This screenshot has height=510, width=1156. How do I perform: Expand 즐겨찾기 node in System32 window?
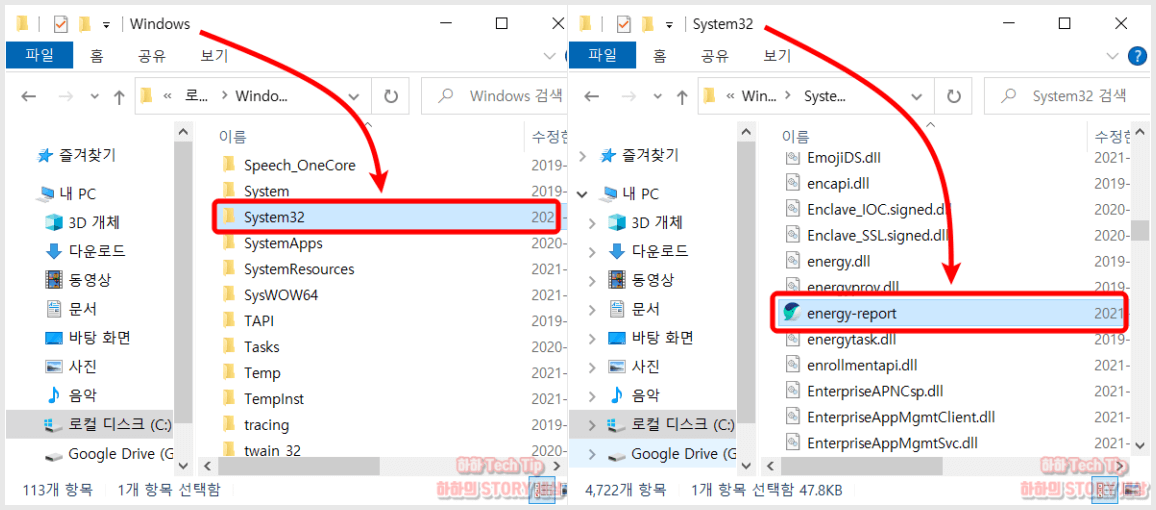pos(583,156)
